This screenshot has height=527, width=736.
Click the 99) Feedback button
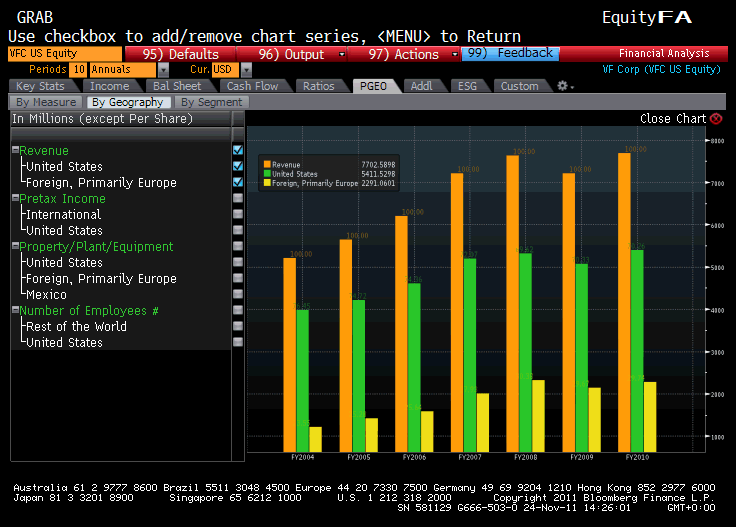click(x=510, y=54)
